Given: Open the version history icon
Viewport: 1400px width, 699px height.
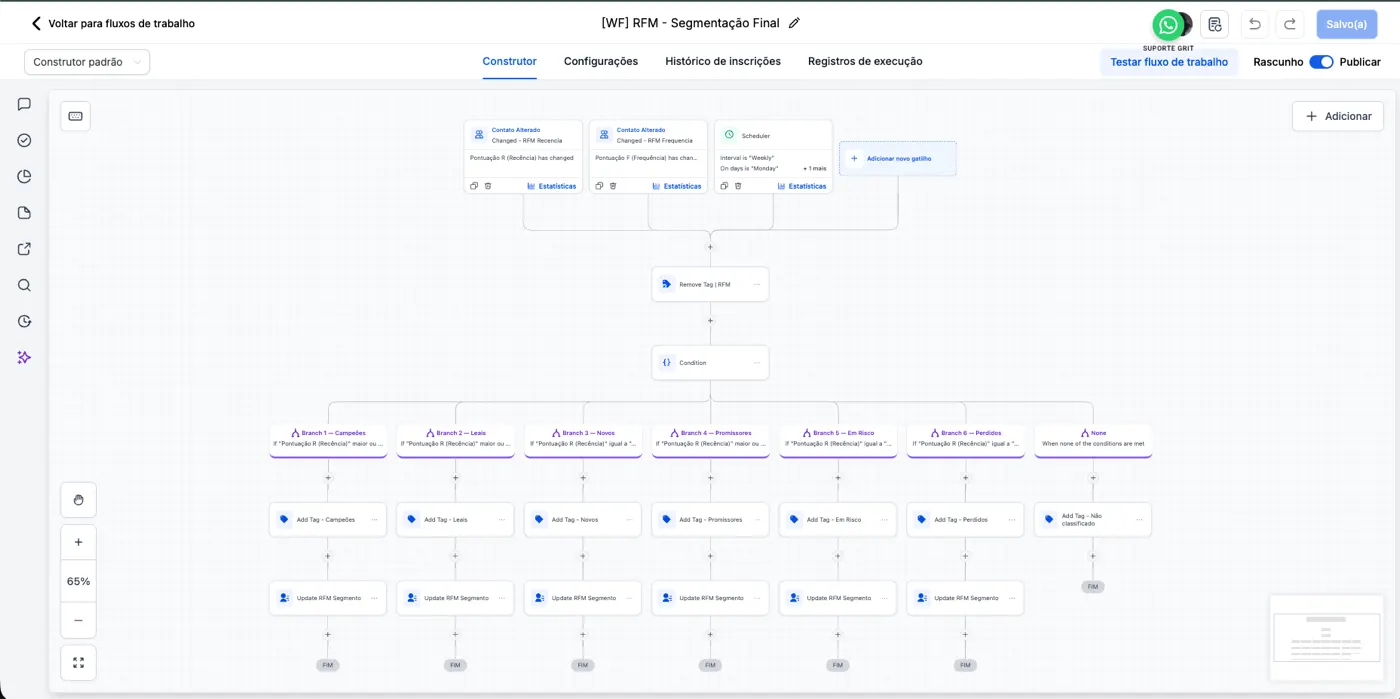Looking at the screenshot, I should click(1215, 24).
